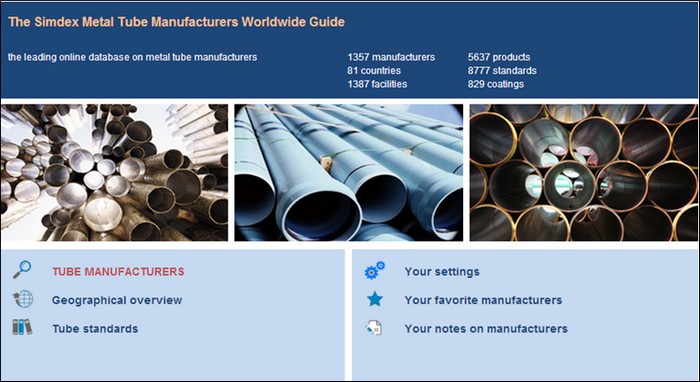View Your favorite manufacturers
This screenshot has height=382, width=700.
coord(483,300)
